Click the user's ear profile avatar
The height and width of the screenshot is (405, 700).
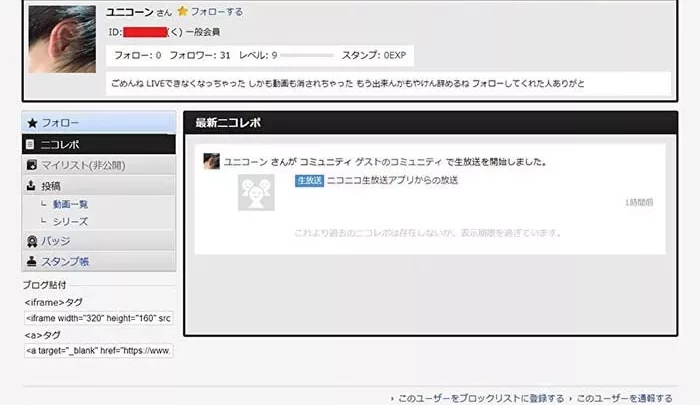[62, 39]
